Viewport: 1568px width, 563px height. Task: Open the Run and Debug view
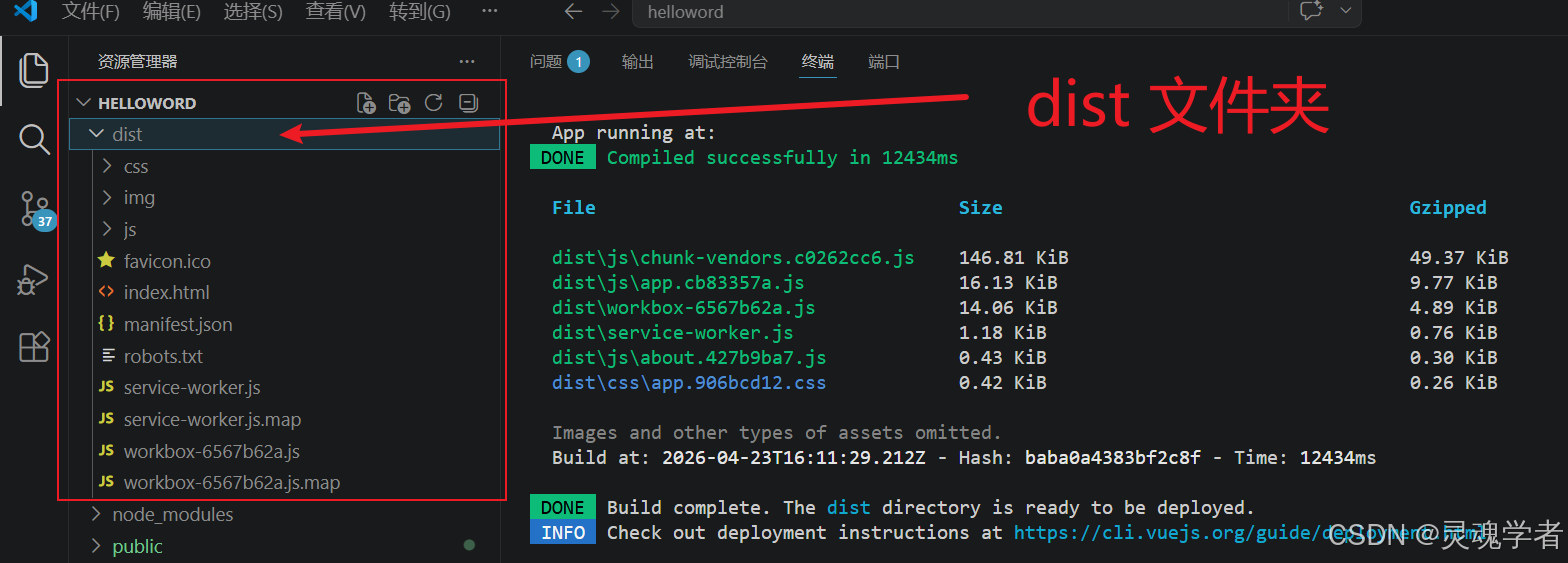tap(34, 279)
